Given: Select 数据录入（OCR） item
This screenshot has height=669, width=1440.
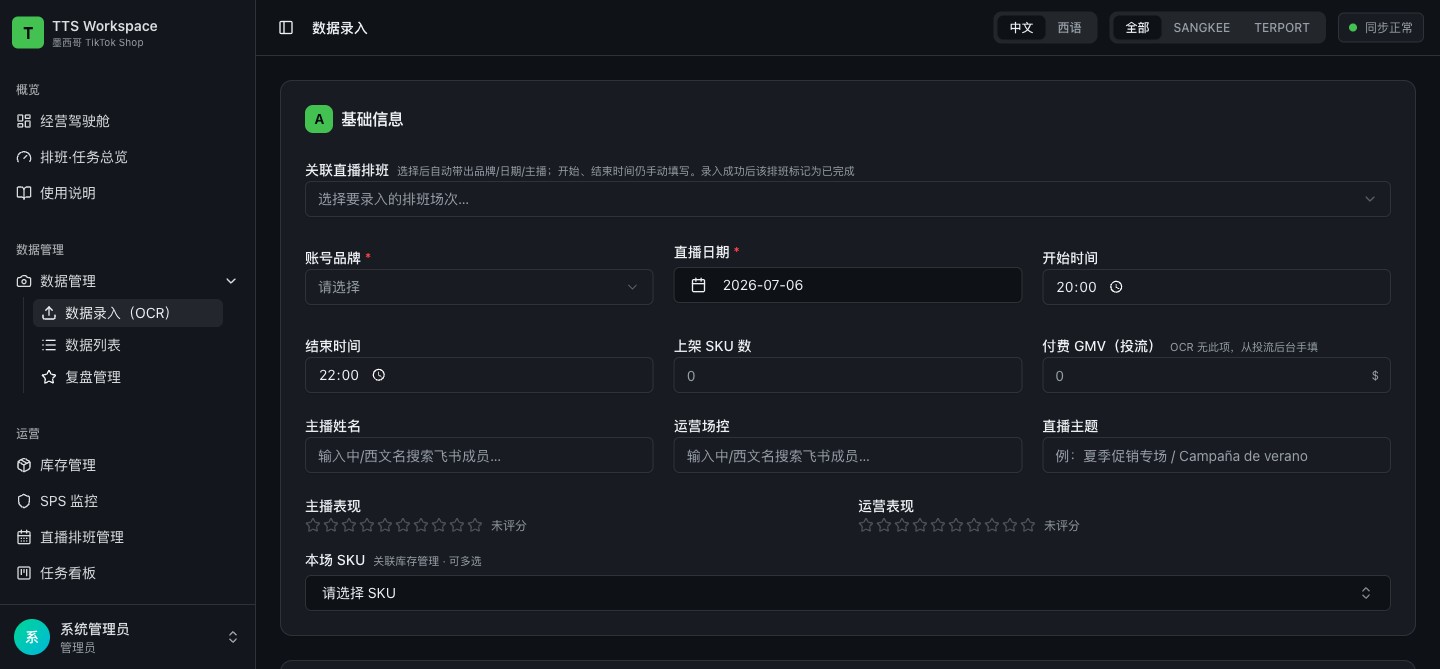Looking at the screenshot, I should [x=128, y=313].
